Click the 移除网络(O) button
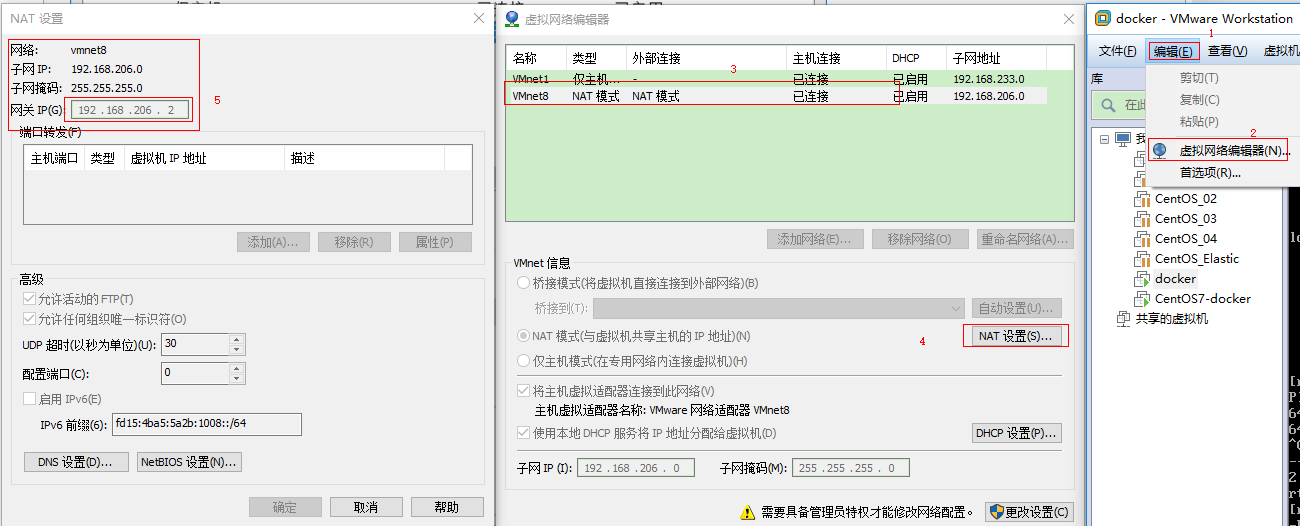The image size is (1300, 526). [x=919, y=240]
